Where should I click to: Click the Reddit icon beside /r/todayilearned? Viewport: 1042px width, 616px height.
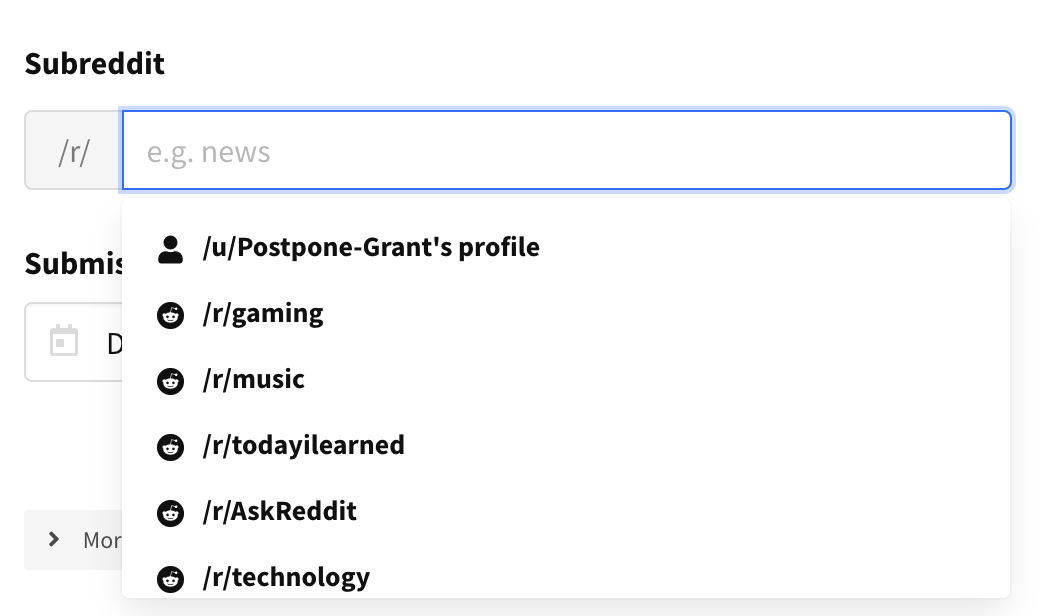tap(170, 446)
